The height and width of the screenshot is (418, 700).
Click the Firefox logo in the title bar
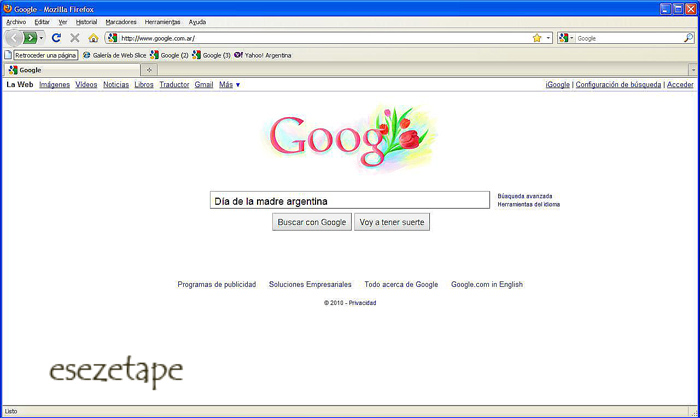click(x=8, y=8)
